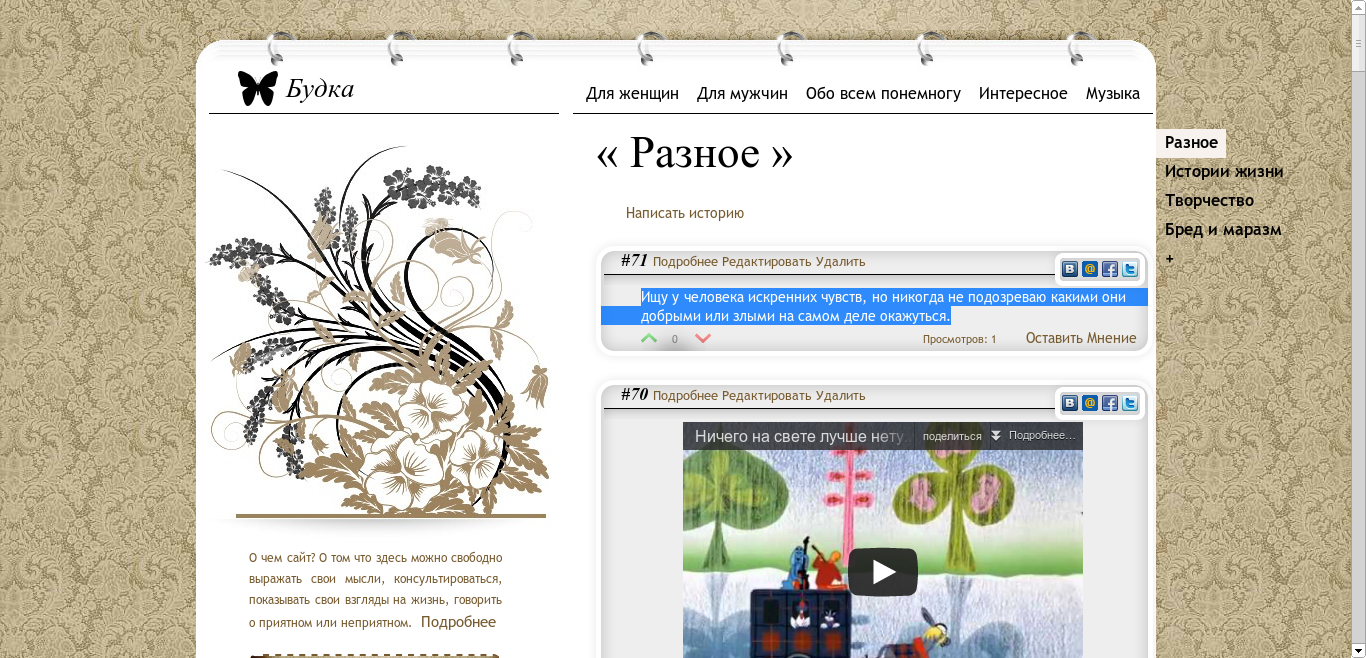Click 'Удалить' on post #70

point(840,396)
